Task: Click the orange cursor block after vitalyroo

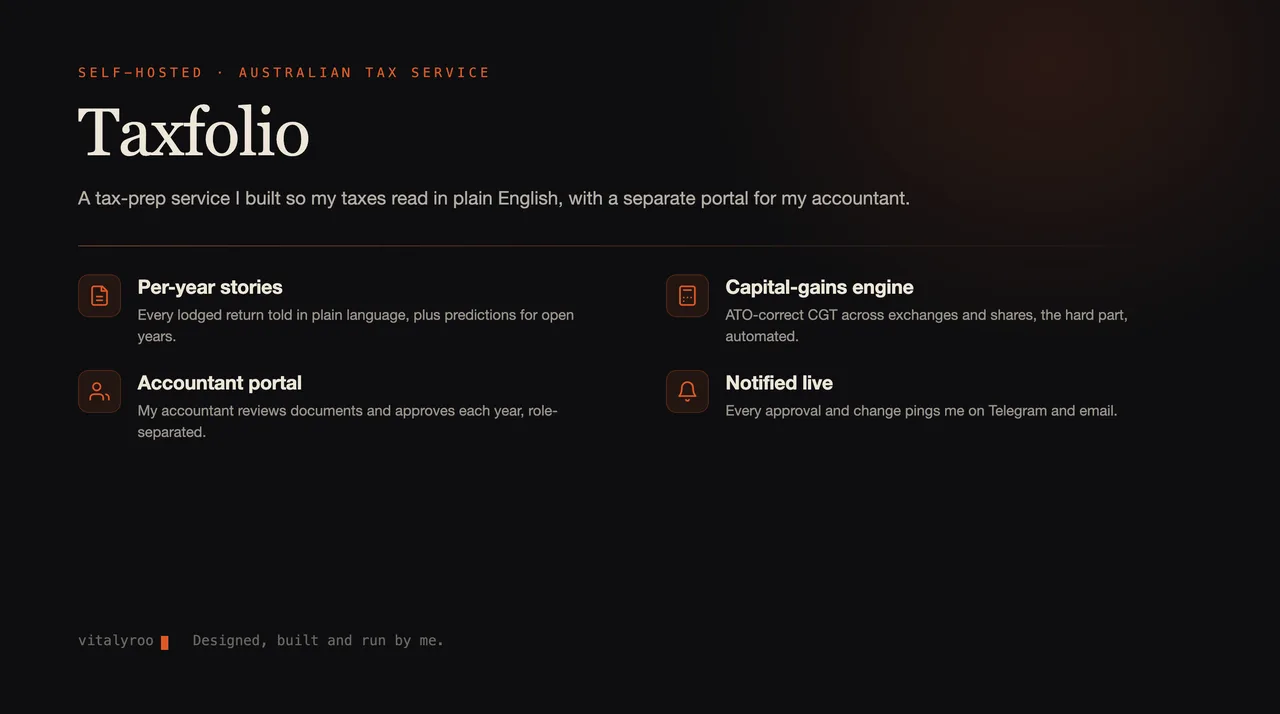Action: (x=165, y=642)
